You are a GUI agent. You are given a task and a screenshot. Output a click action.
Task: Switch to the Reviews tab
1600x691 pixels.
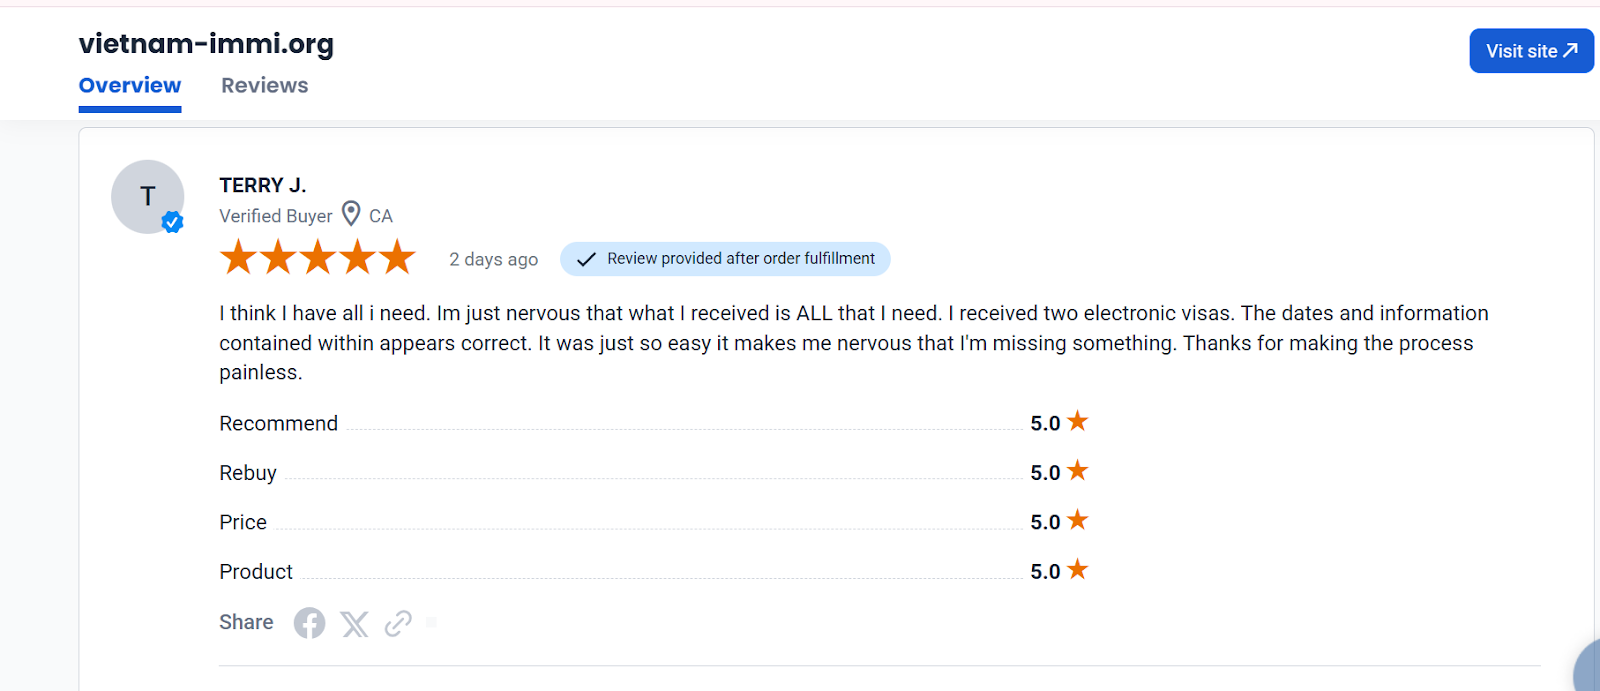(x=265, y=86)
